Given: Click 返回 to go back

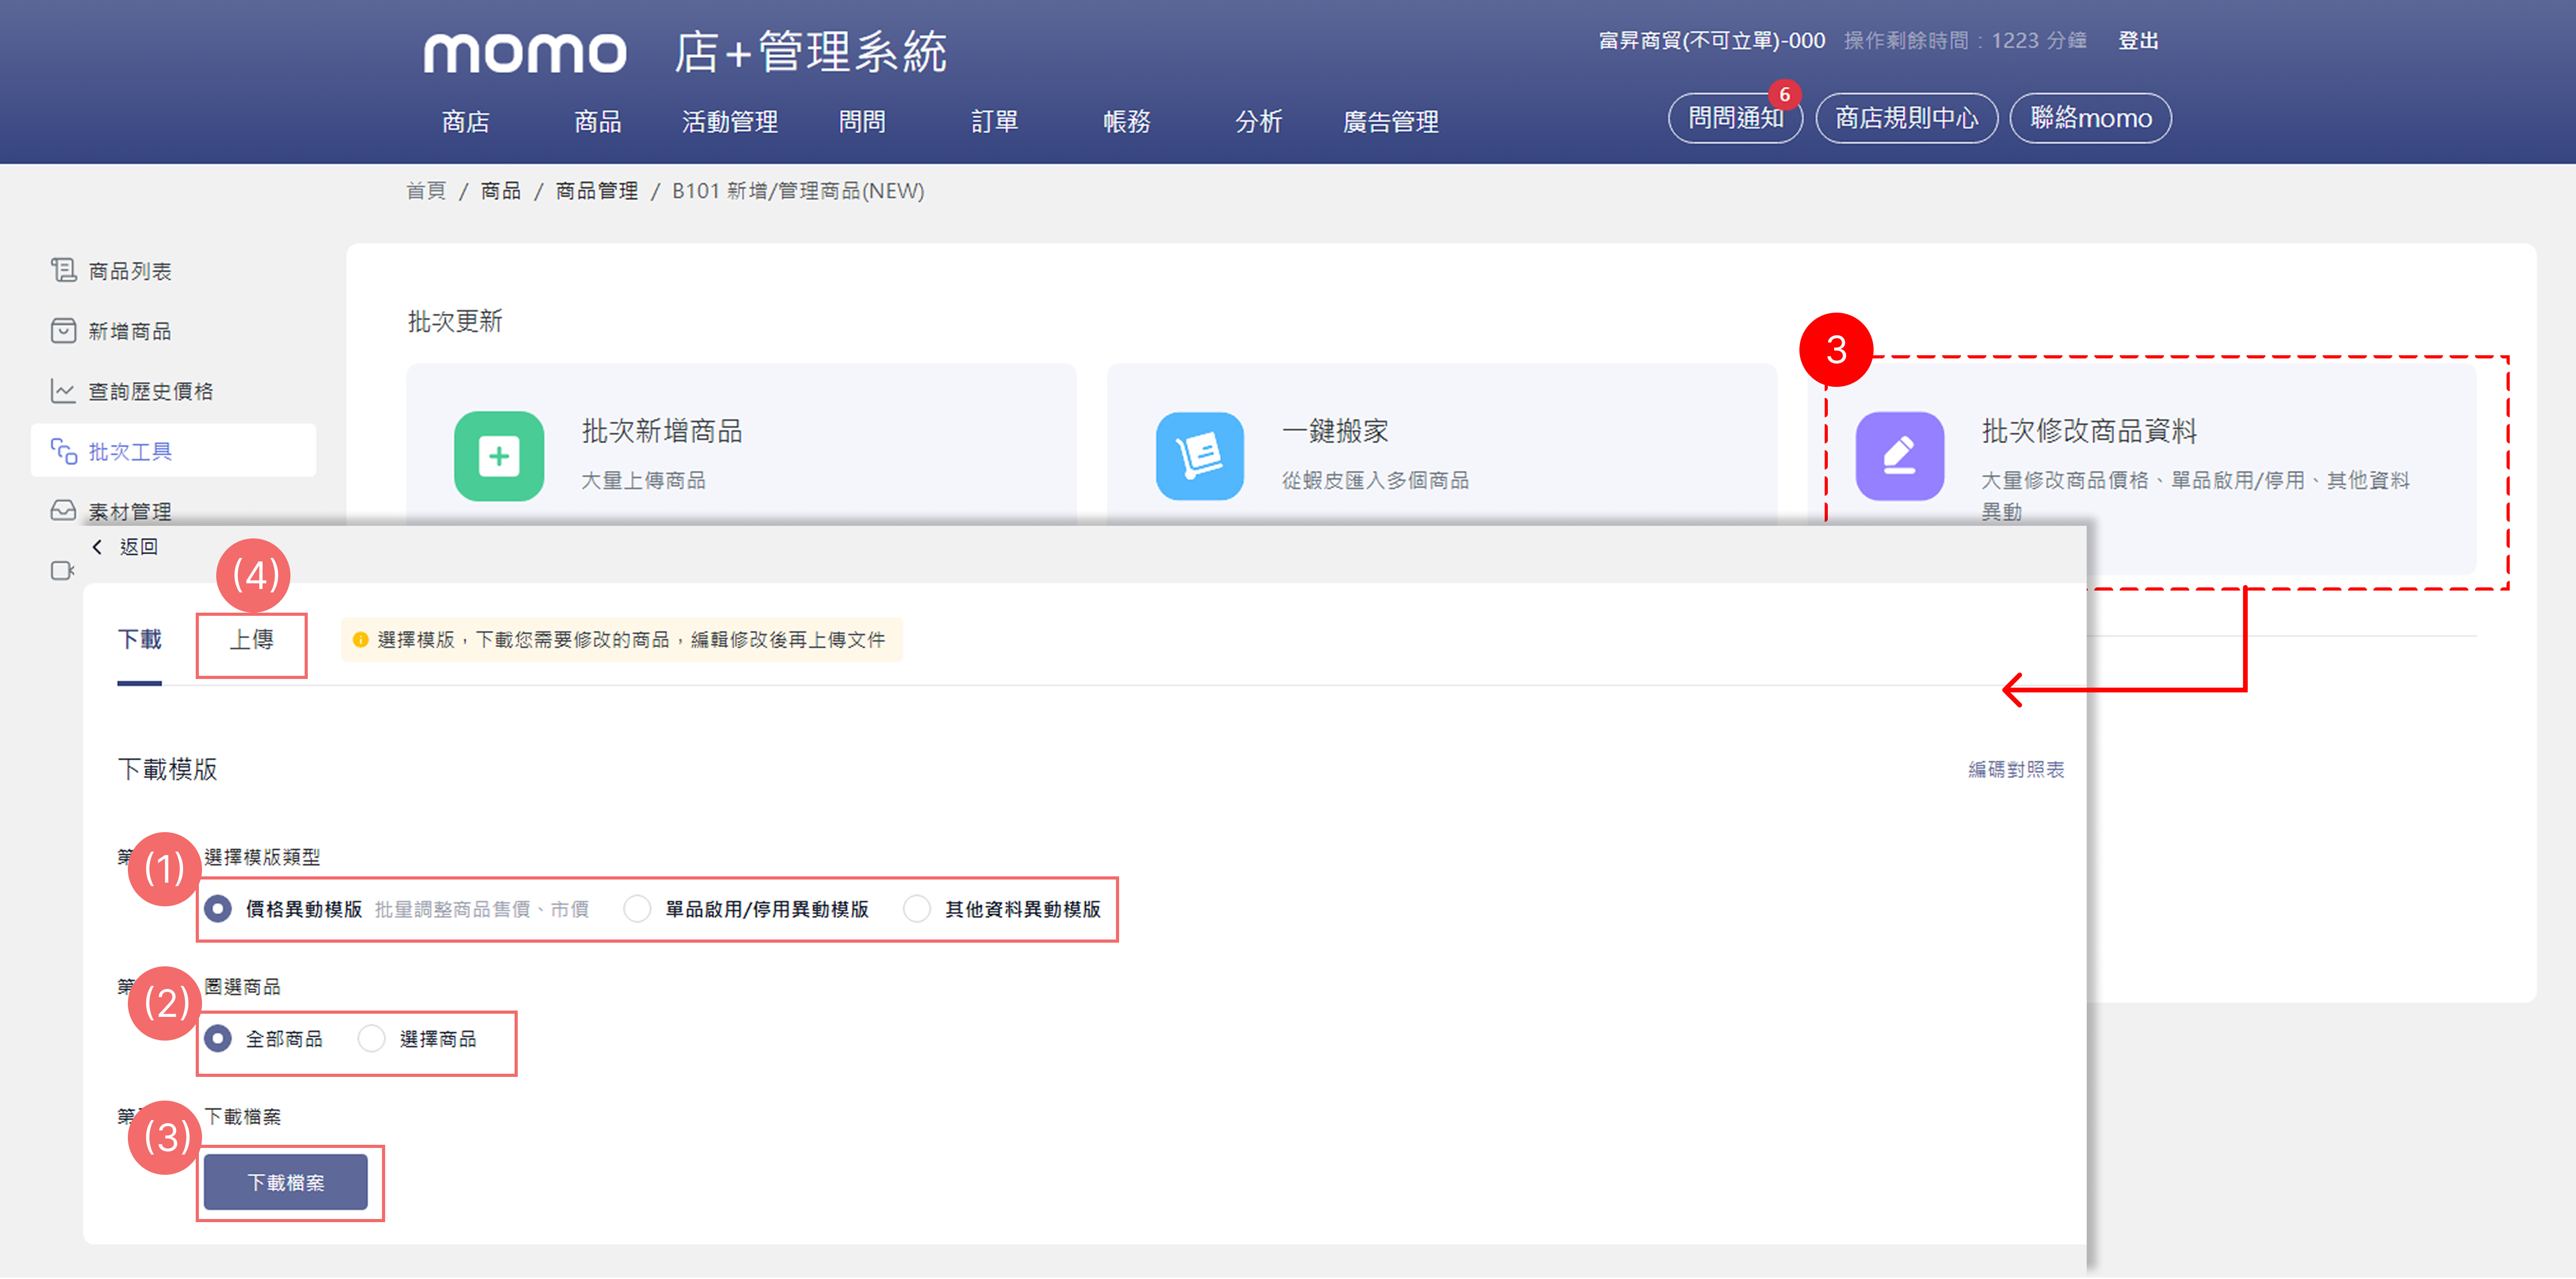Looking at the screenshot, I should click(139, 546).
